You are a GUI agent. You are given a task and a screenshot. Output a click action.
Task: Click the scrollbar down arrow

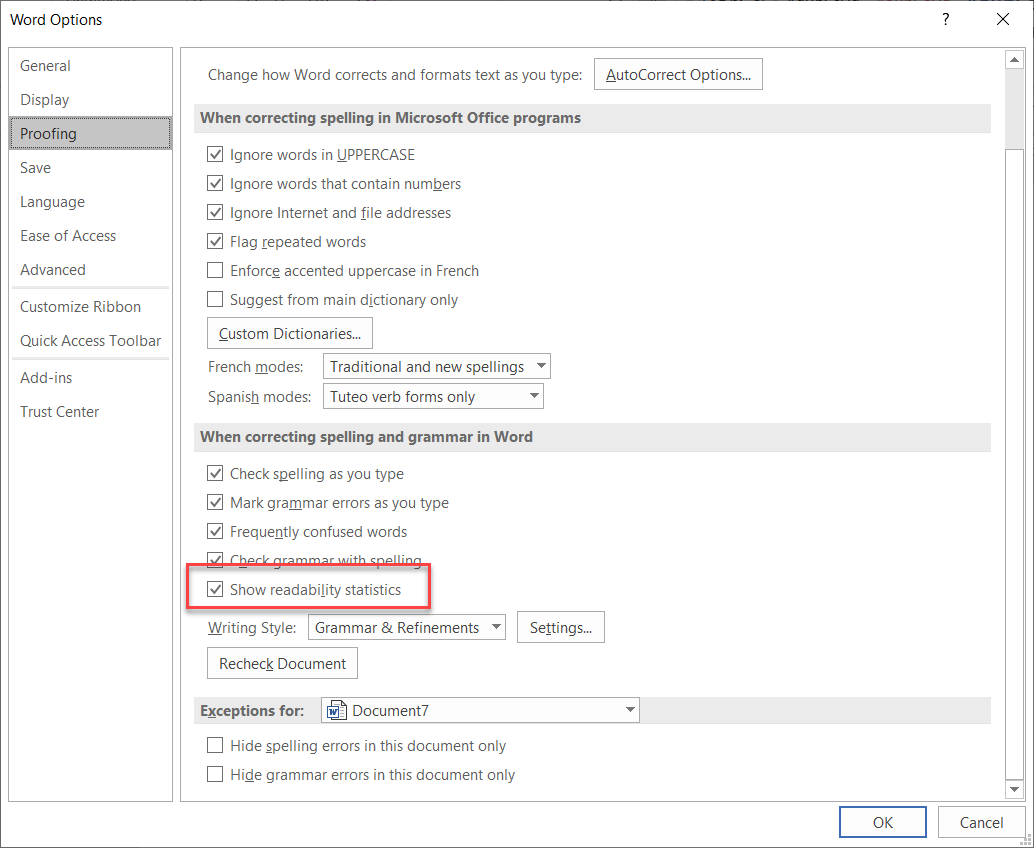coord(1014,789)
